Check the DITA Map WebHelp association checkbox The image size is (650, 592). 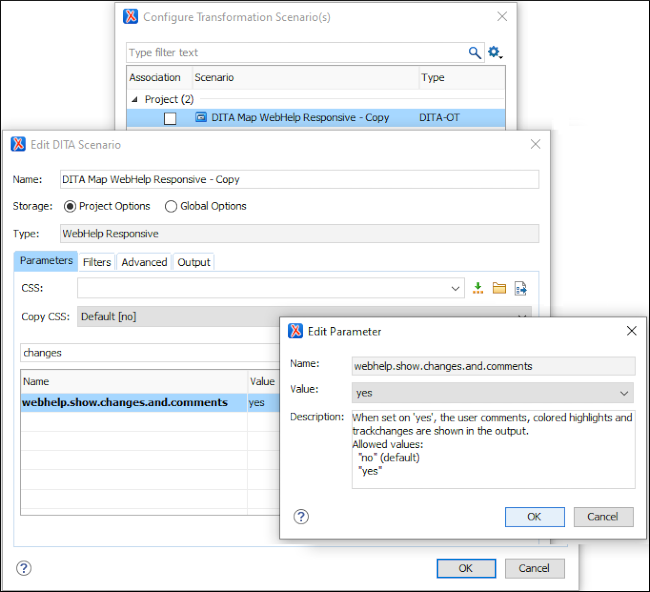pyautogui.click(x=170, y=118)
